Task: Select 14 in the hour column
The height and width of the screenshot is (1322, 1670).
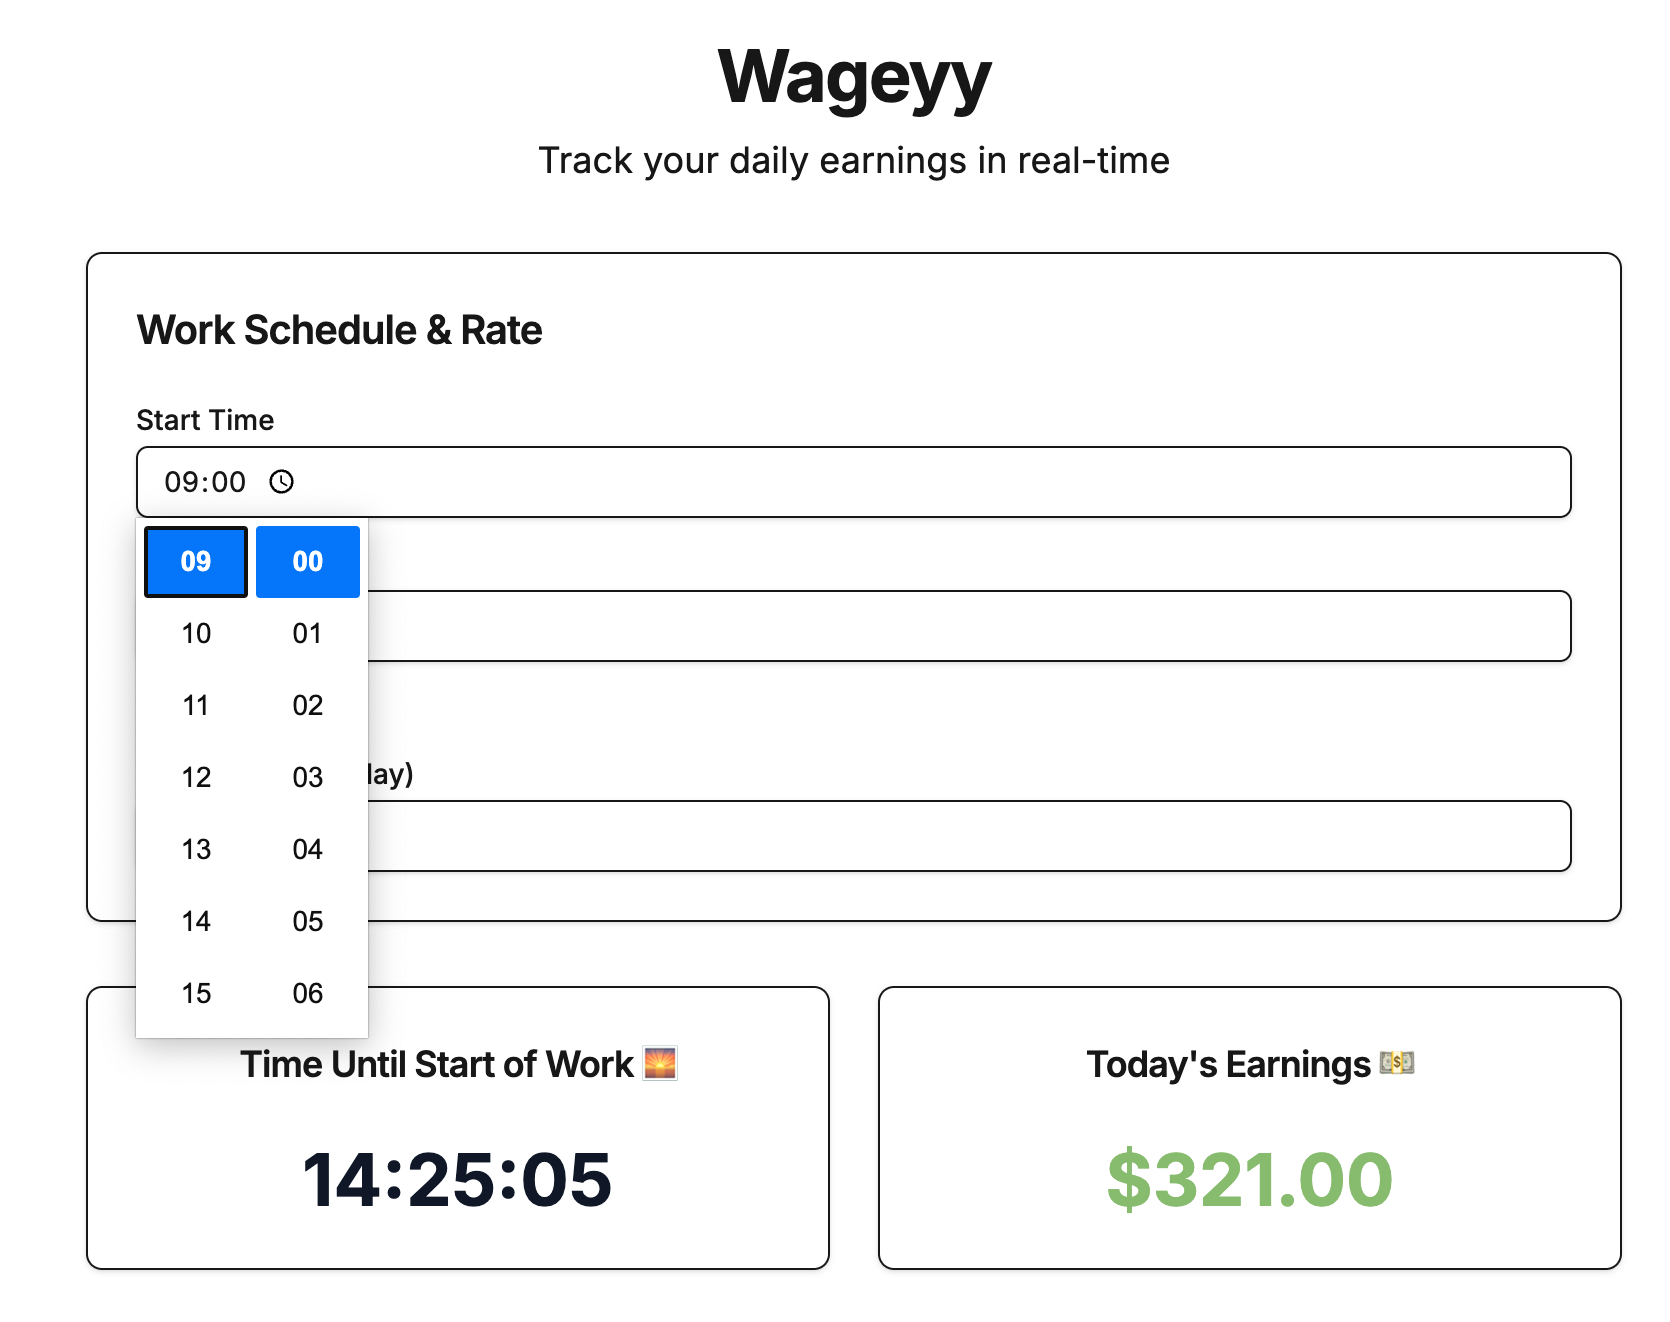Action: [195, 921]
